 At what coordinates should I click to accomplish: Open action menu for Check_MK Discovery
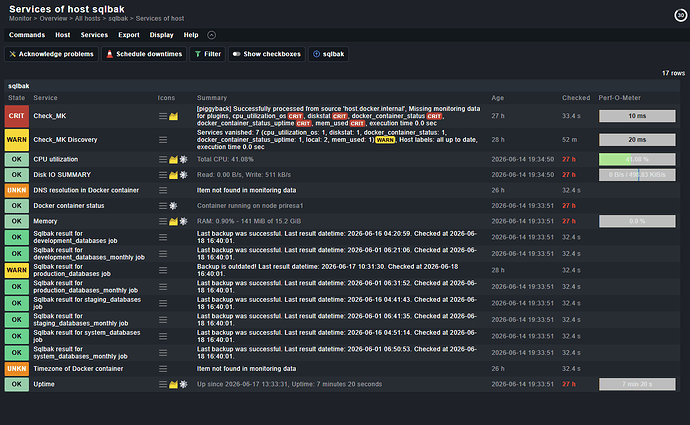click(163, 140)
